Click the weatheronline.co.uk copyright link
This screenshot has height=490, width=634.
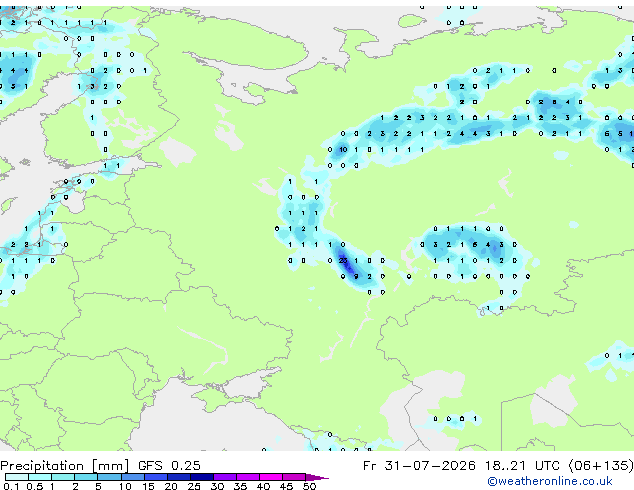click(550, 481)
